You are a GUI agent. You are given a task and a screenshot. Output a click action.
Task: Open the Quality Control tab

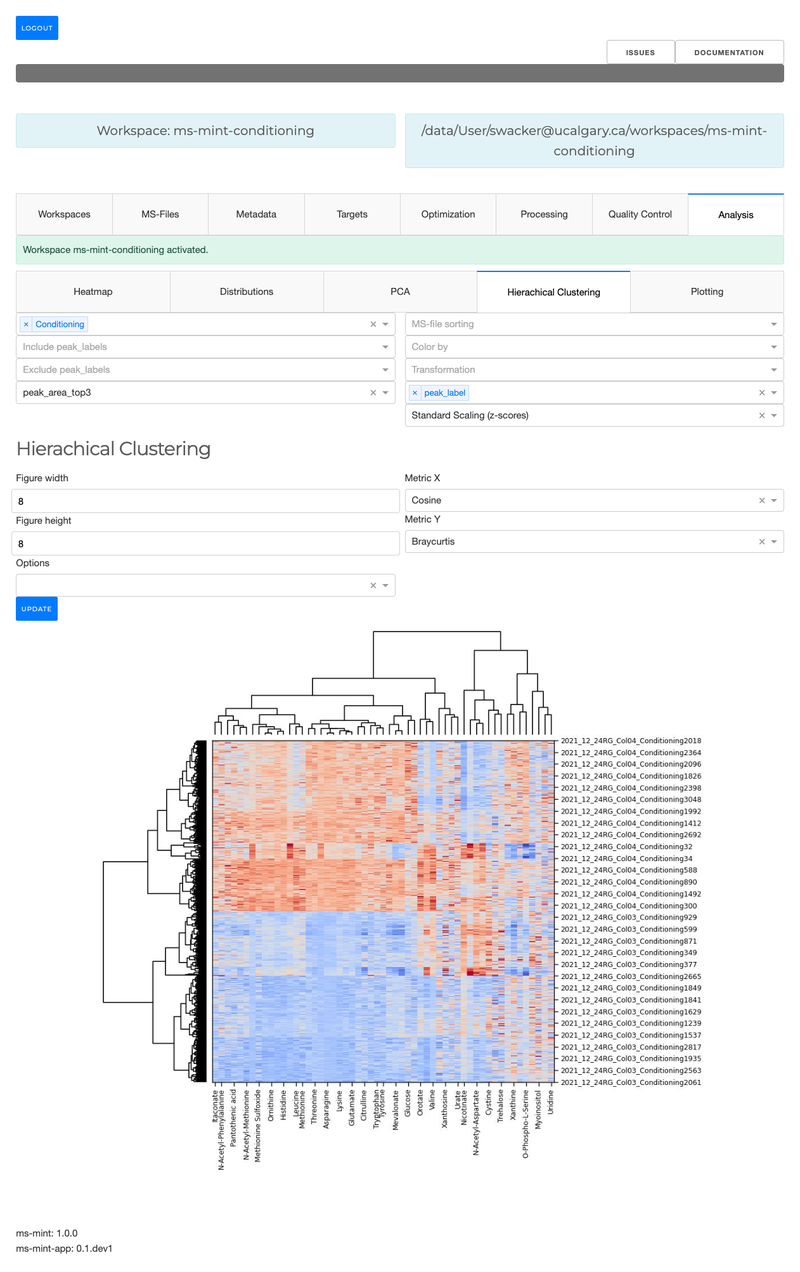pyautogui.click(x=639, y=214)
